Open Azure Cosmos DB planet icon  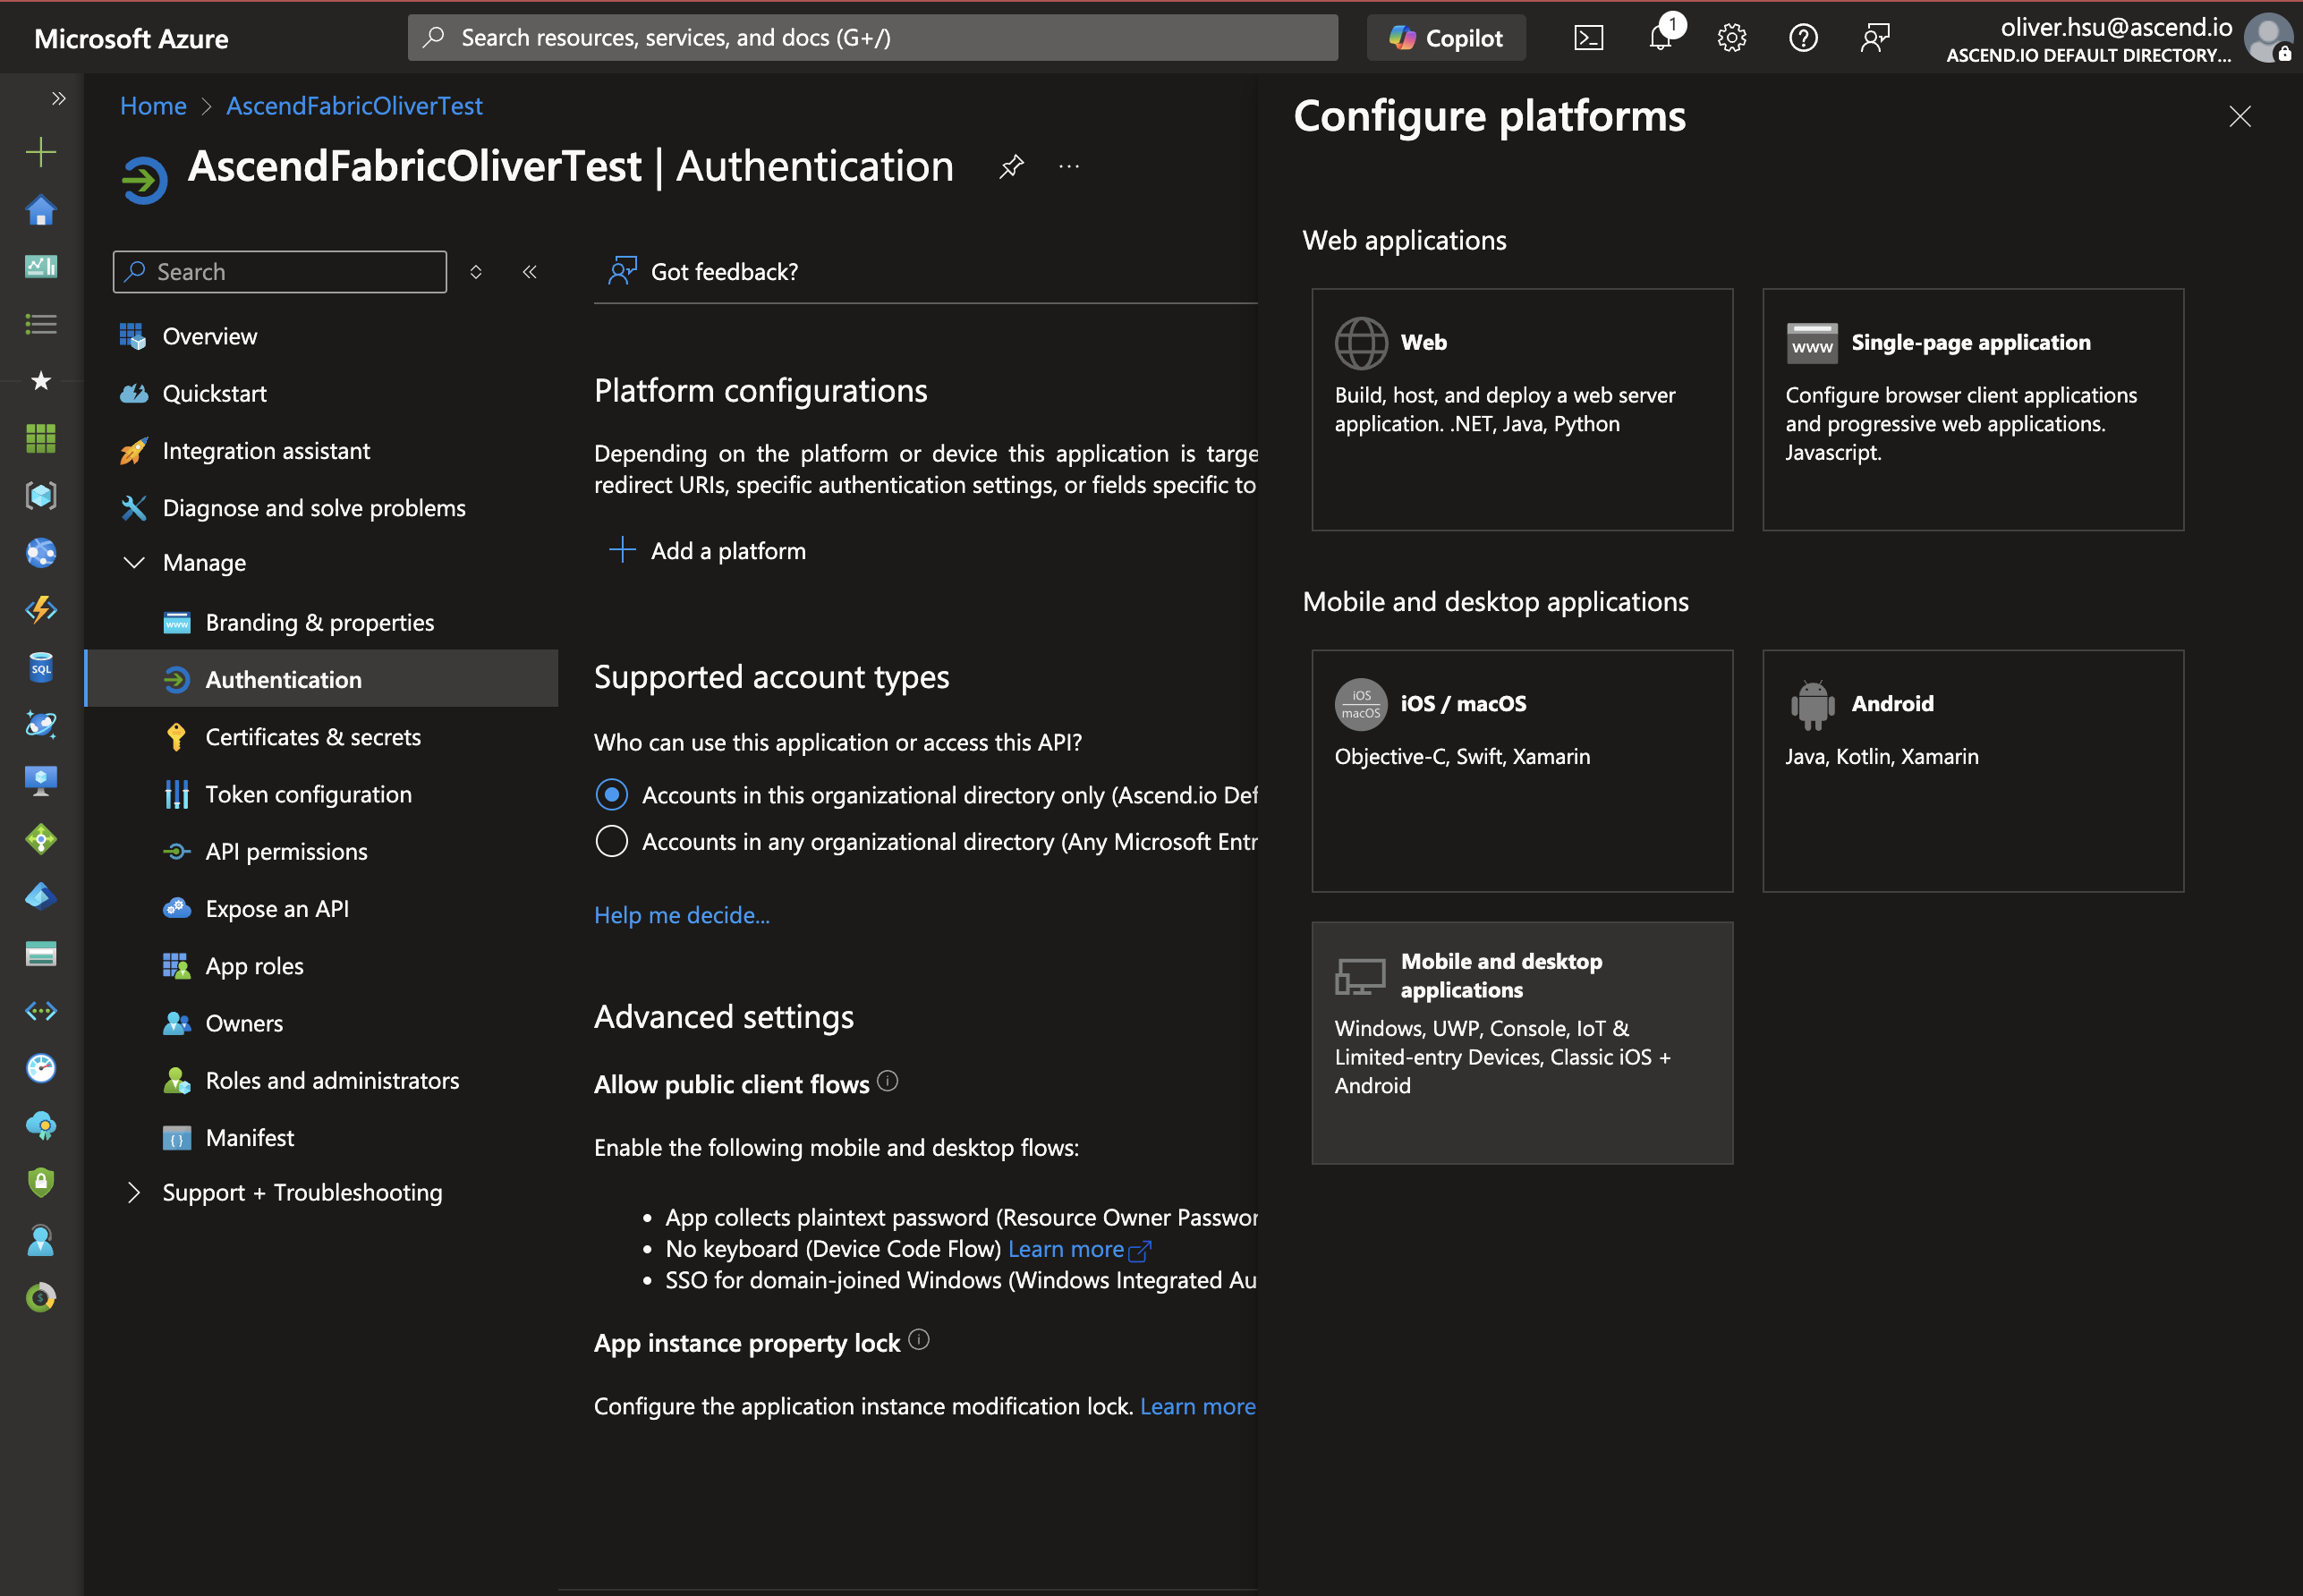[x=40, y=725]
